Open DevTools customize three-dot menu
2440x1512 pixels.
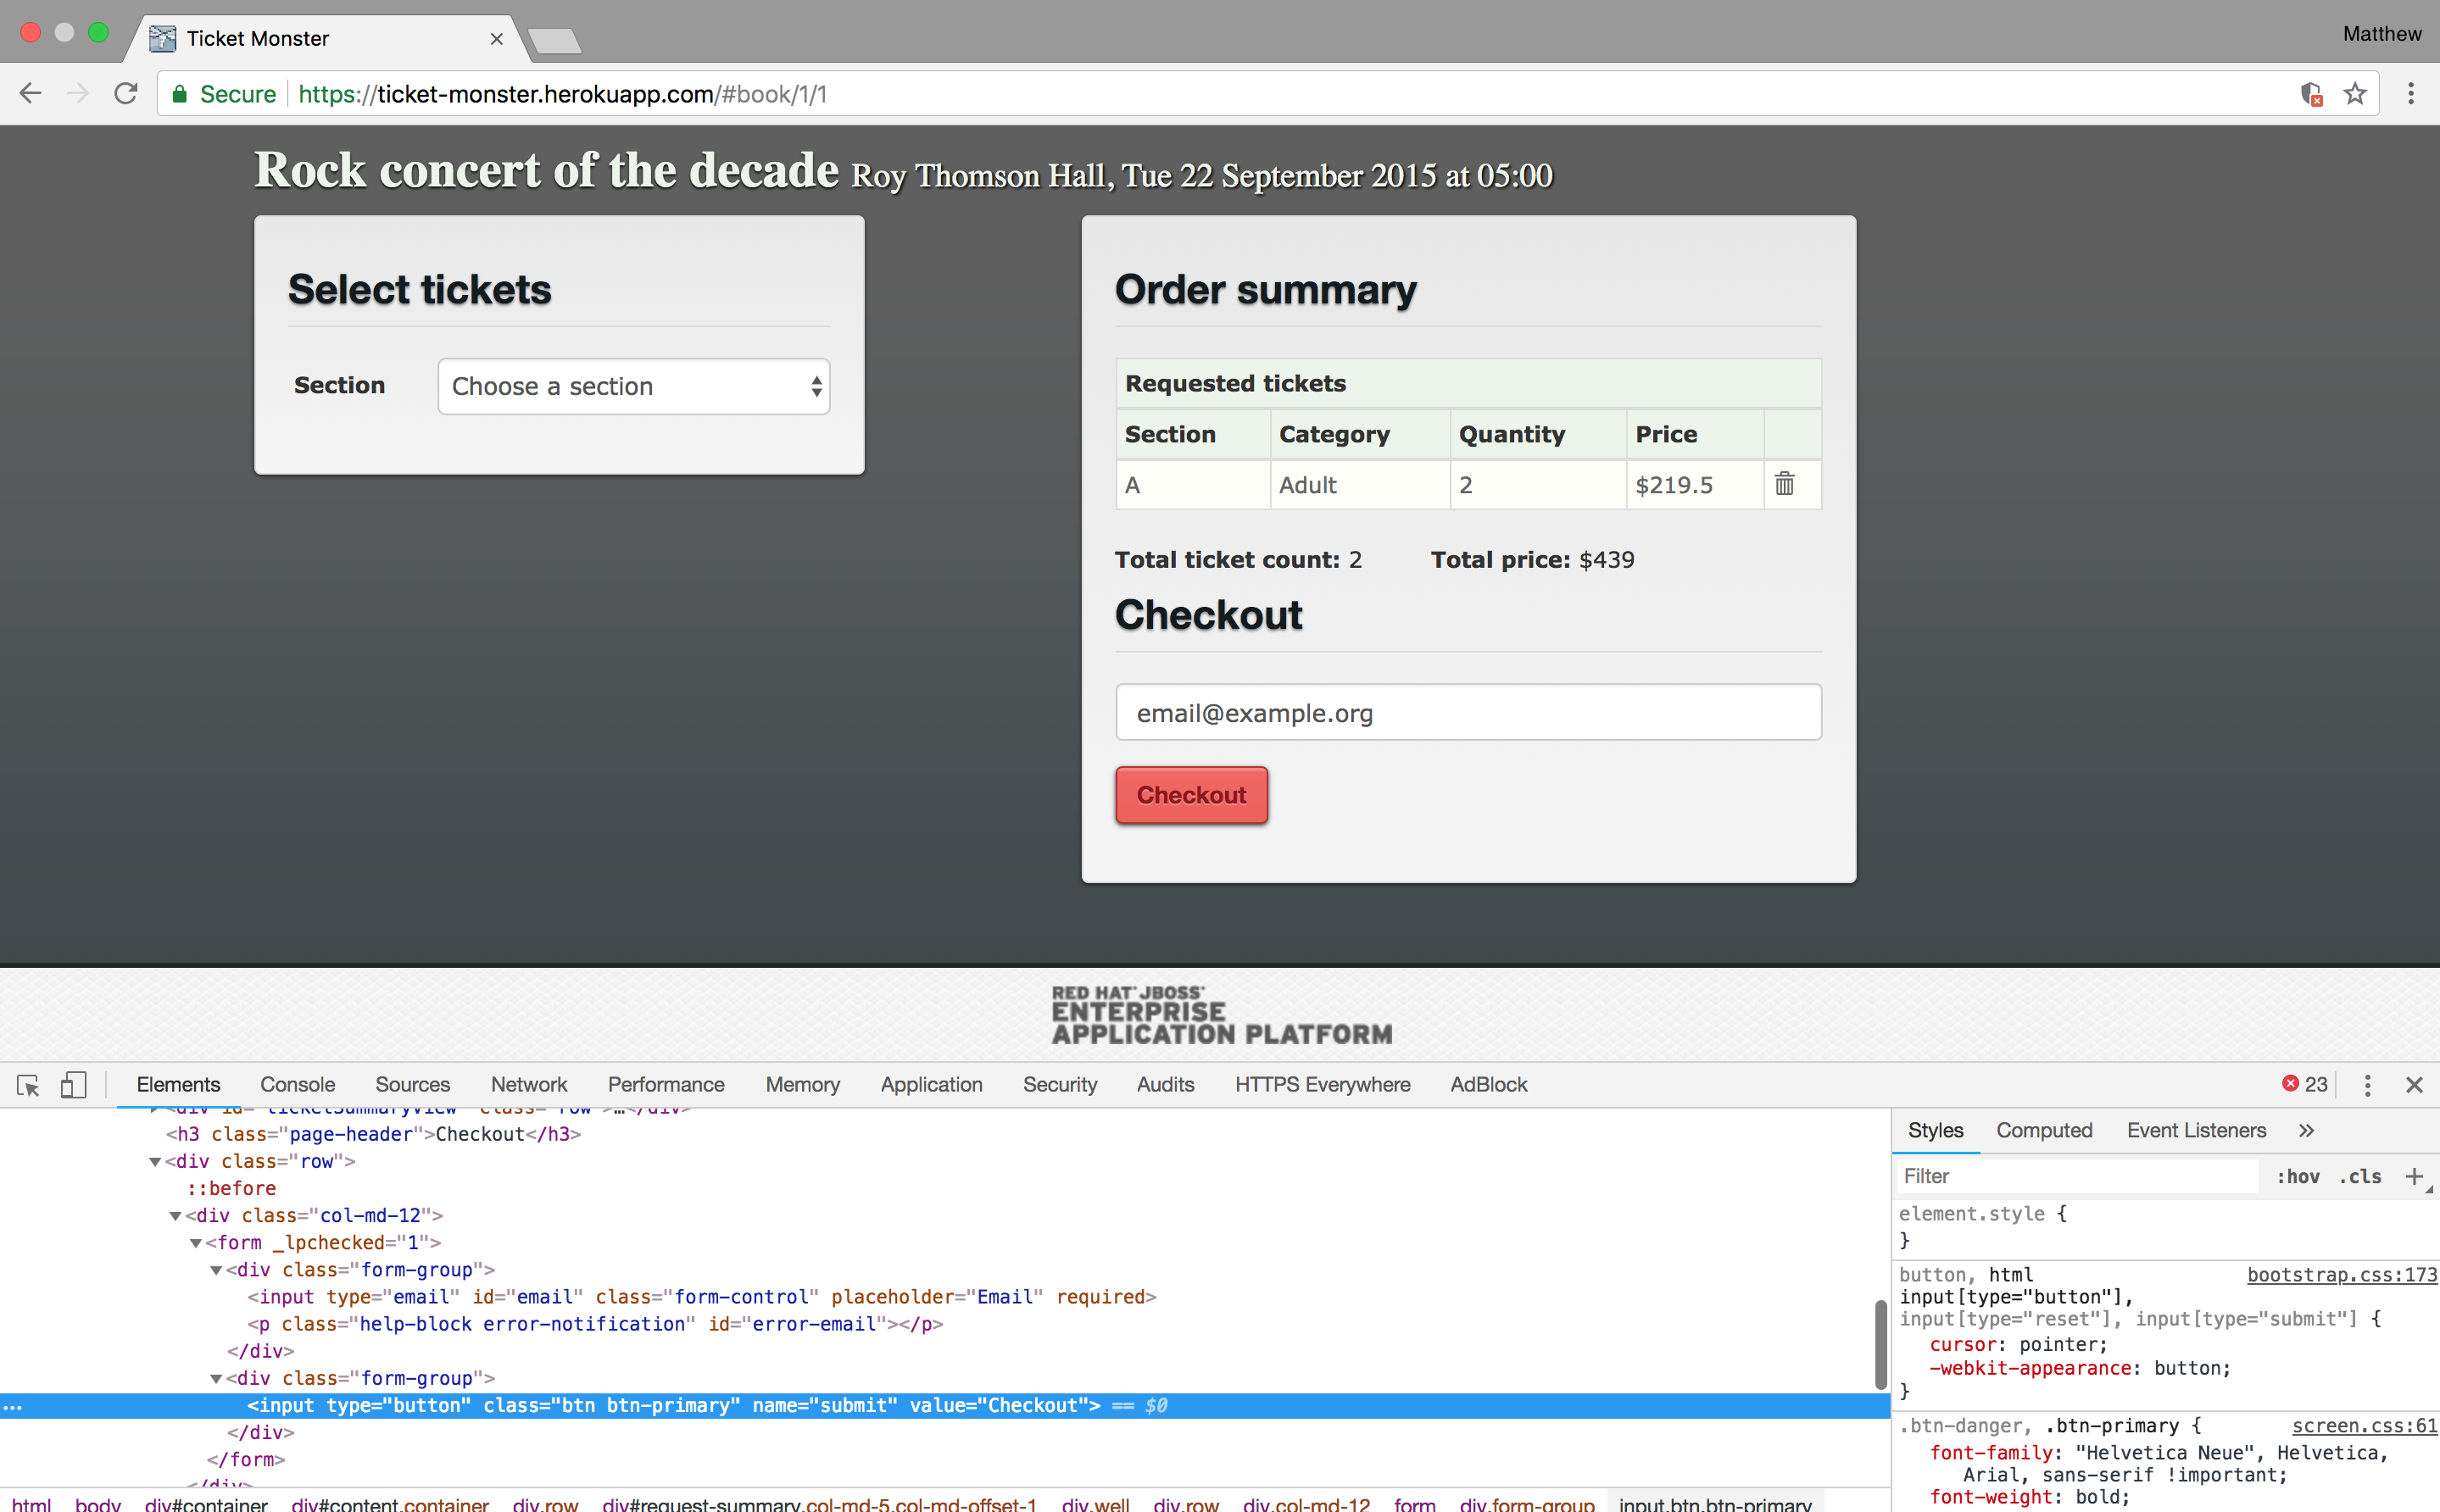[2367, 1085]
